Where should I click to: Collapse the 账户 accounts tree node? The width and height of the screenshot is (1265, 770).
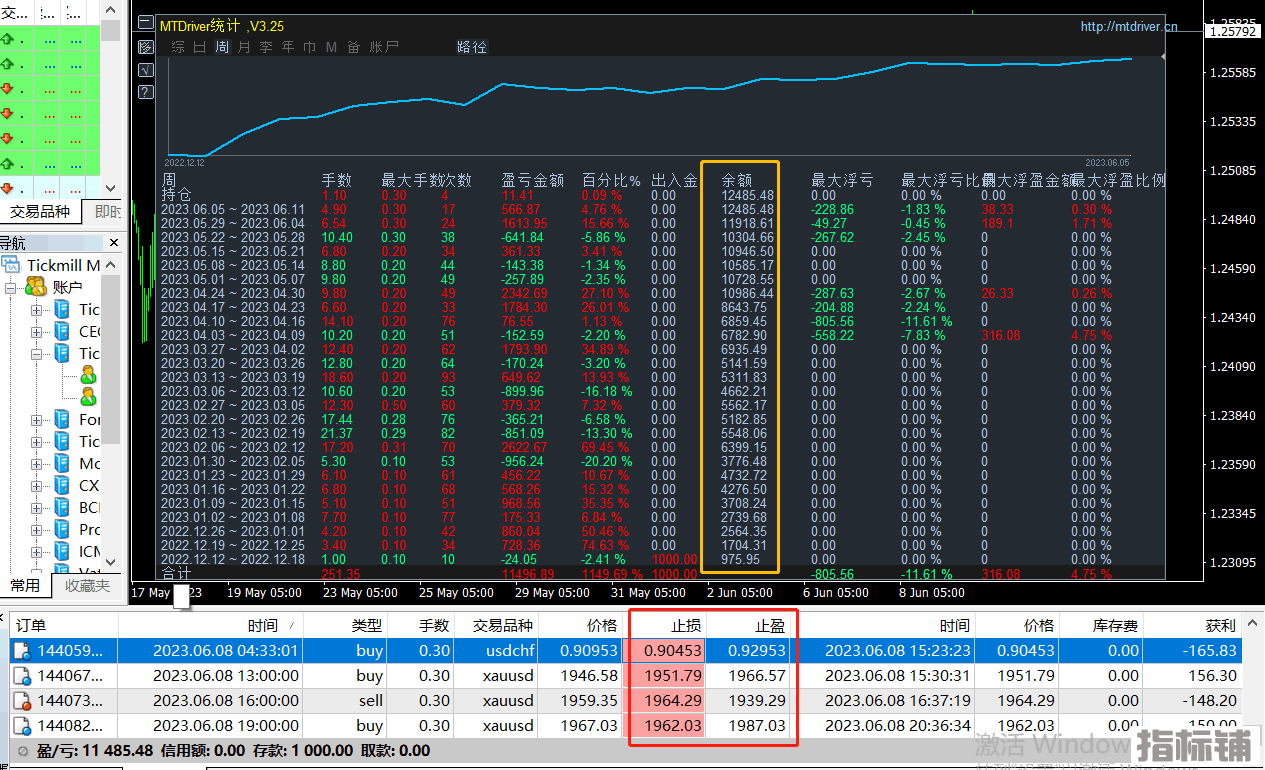(x=11, y=287)
